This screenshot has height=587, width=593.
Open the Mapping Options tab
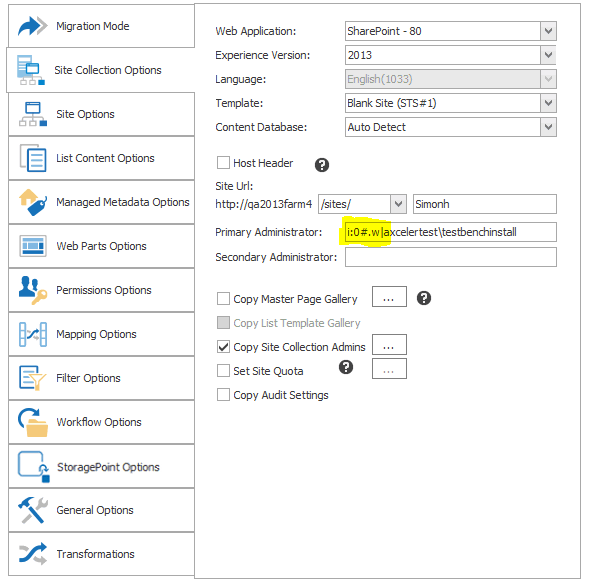click(101, 334)
